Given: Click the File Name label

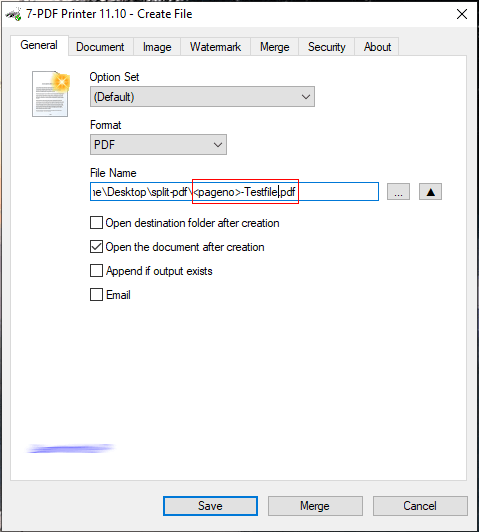Looking at the screenshot, I should point(113,173).
